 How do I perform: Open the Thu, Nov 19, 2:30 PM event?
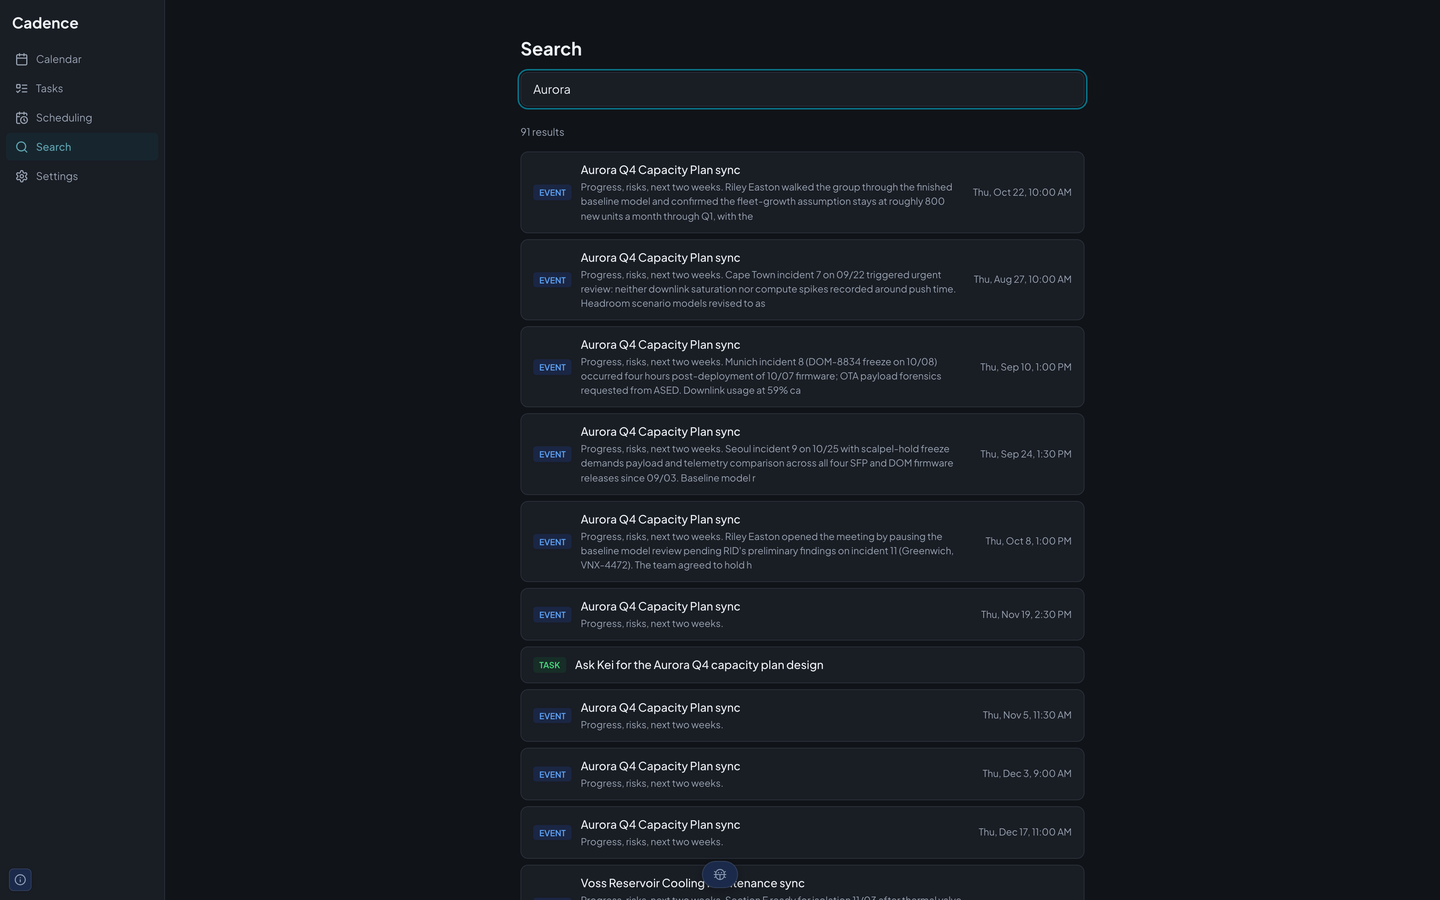tap(802, 615)
